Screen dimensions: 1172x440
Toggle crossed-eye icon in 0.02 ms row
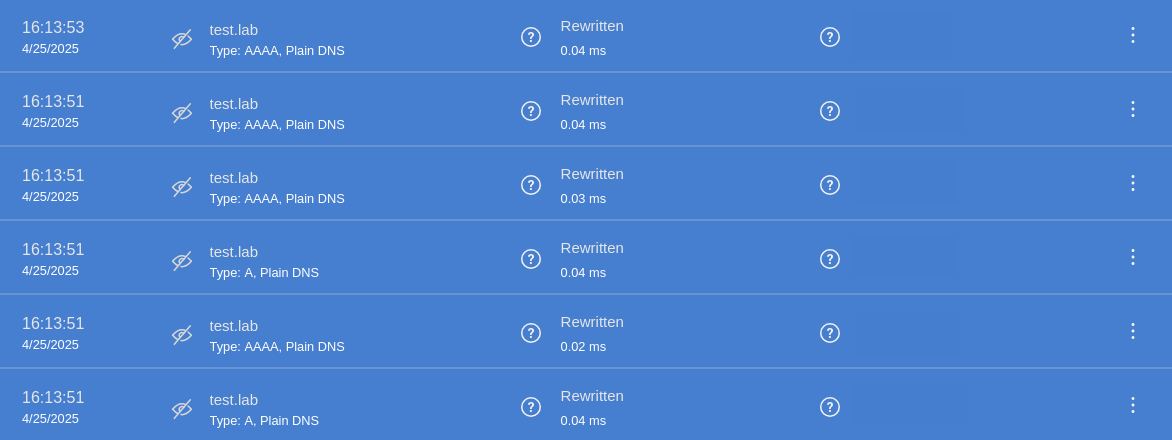tap(182, 335)
